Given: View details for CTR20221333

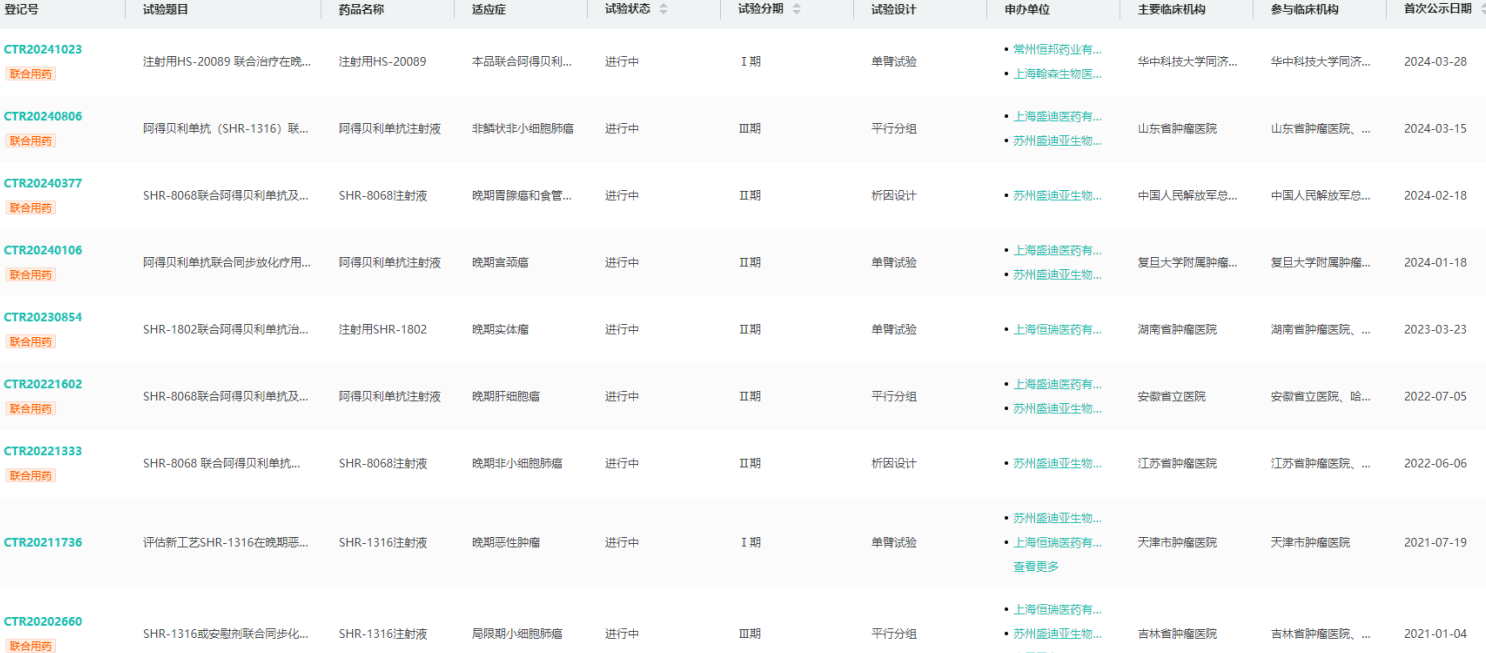Looking at the screenshot, I should (x=43, y=451).
